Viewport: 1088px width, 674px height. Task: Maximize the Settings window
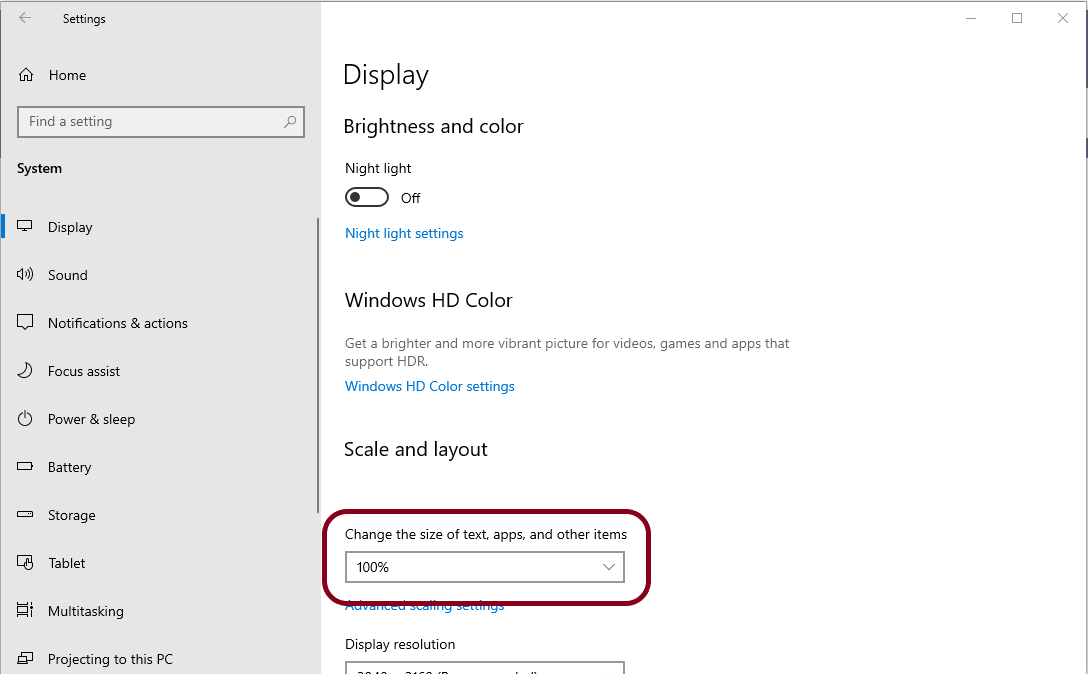point(1017,18)
